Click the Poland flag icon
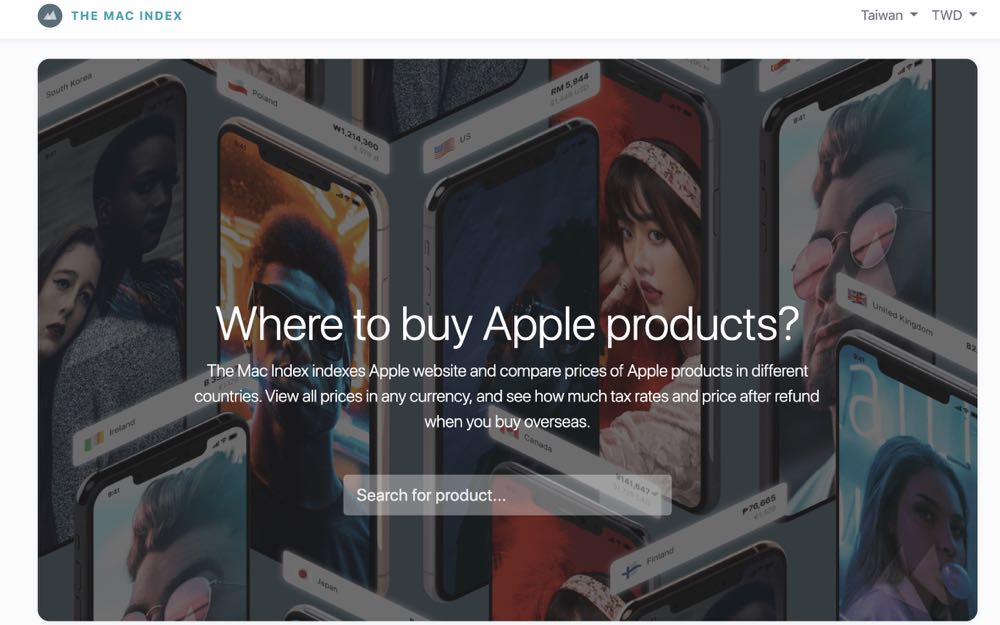 237,85
